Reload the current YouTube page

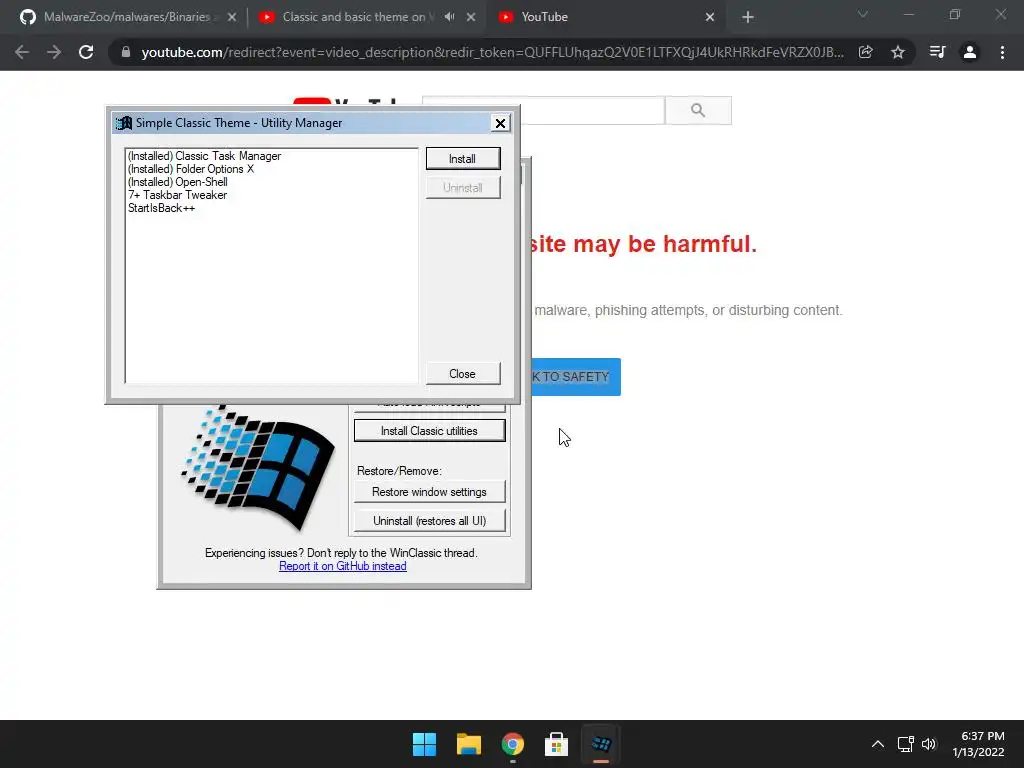(x=86, y=52)
